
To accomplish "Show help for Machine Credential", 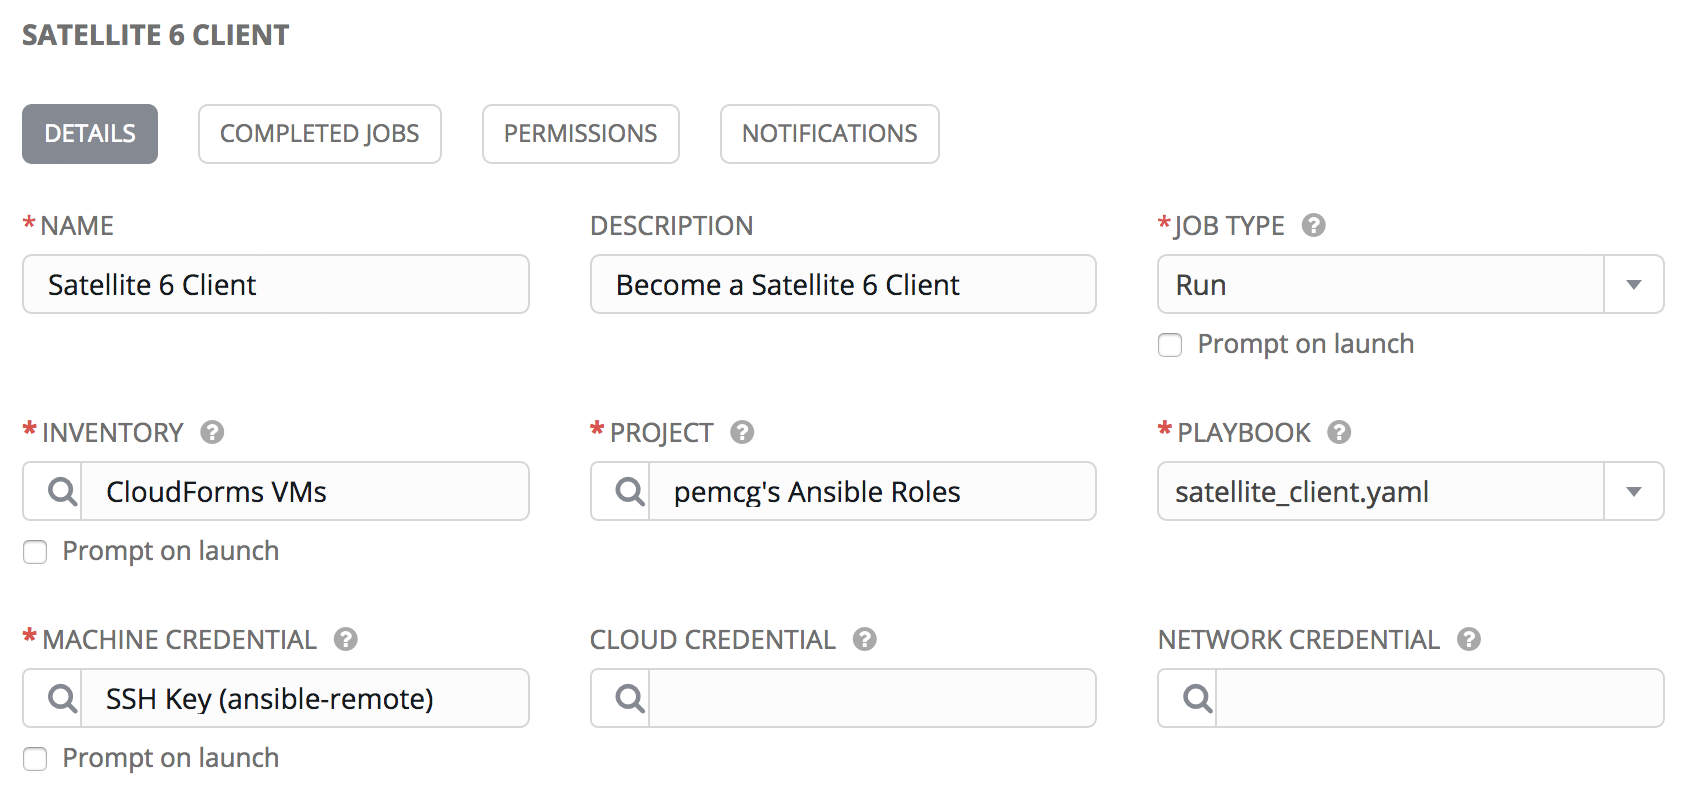I will pos(346,639).
